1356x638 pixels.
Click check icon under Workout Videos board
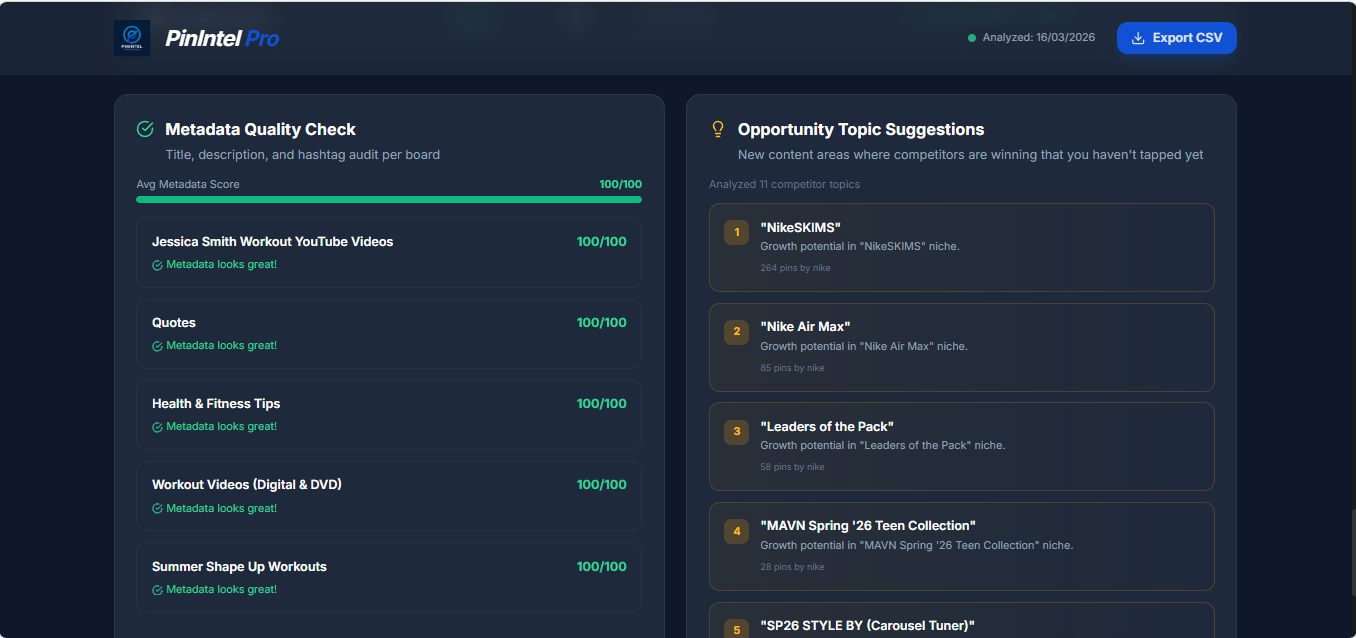[x=157, y=509]
